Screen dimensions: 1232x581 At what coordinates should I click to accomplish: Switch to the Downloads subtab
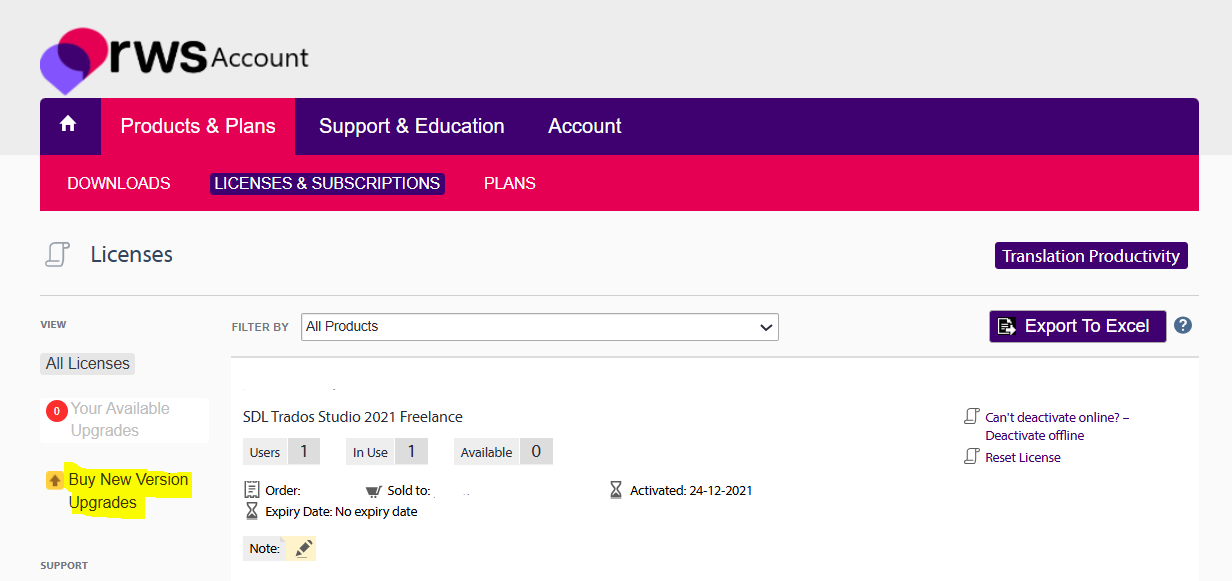118,183
